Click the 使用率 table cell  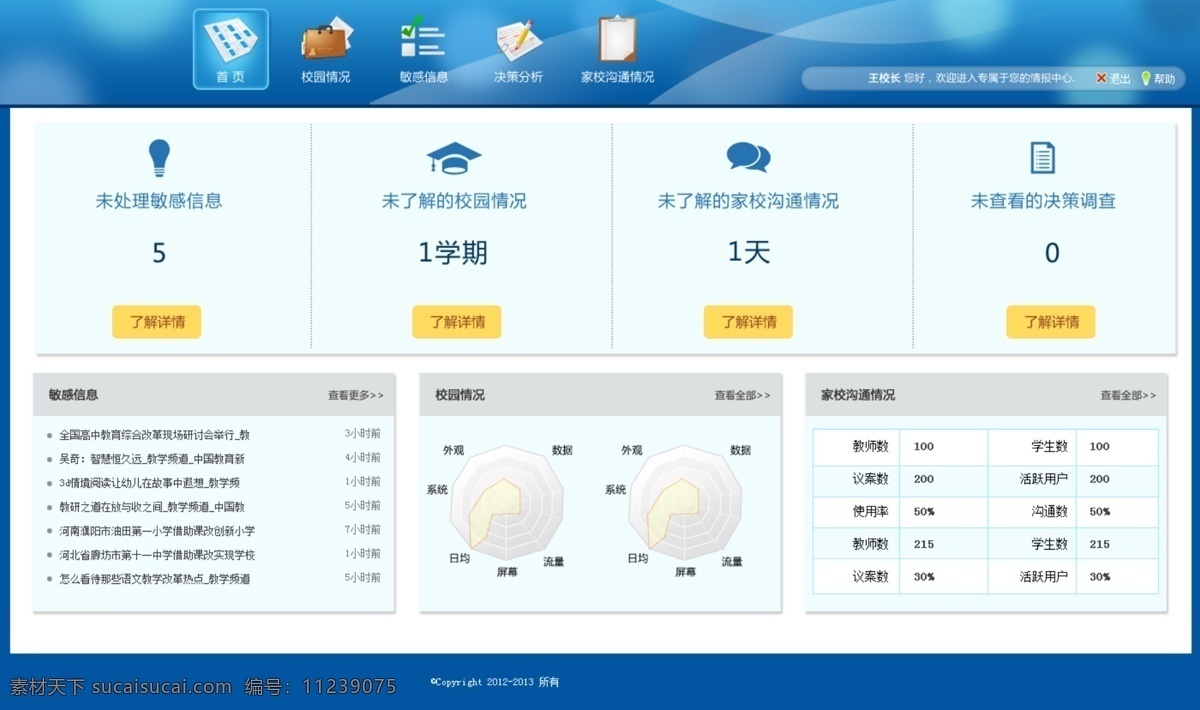coord(857,511)
